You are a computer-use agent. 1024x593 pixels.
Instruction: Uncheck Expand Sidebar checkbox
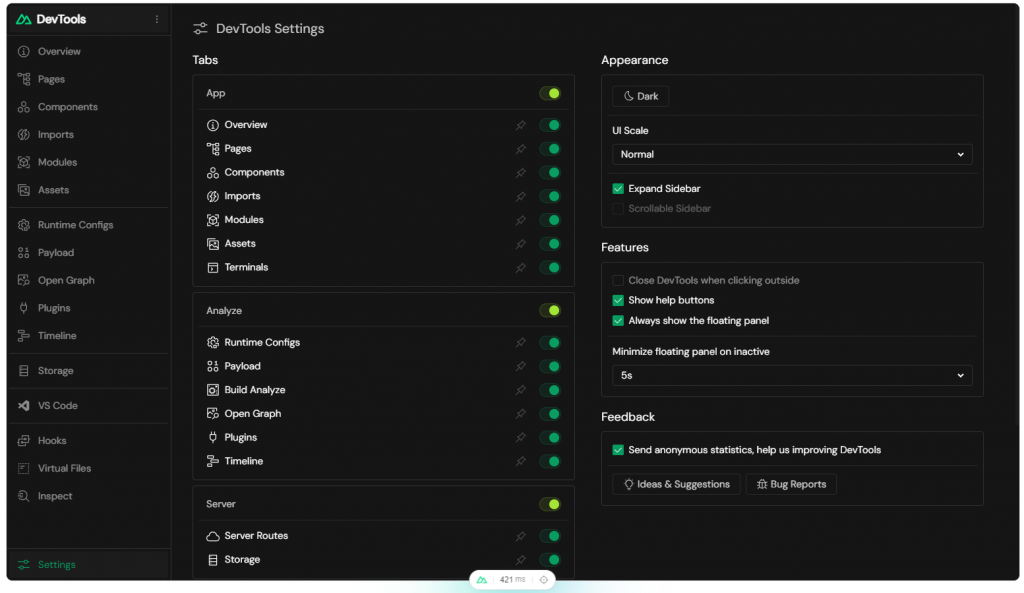[x=618, y=189]
